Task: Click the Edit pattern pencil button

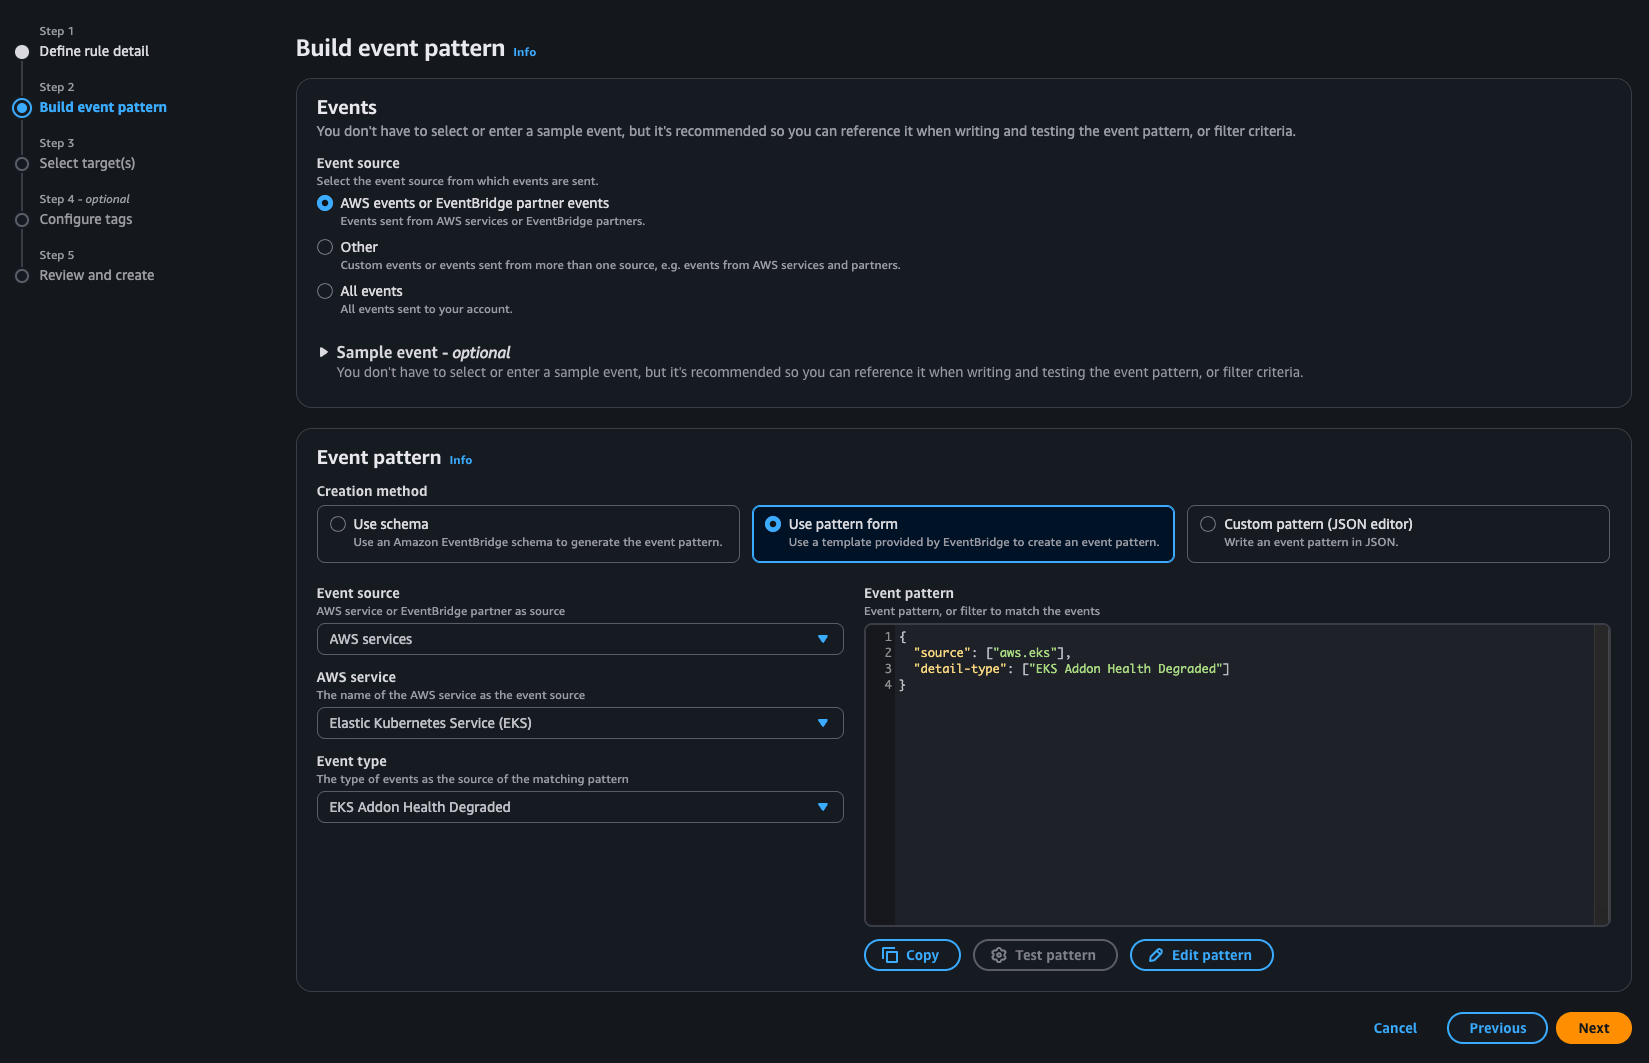Action: (x=1200, y=955)
